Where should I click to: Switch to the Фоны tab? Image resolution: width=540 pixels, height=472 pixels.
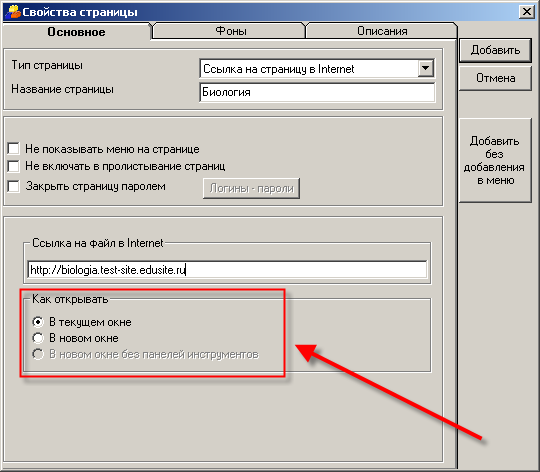(x=230, y=31)
